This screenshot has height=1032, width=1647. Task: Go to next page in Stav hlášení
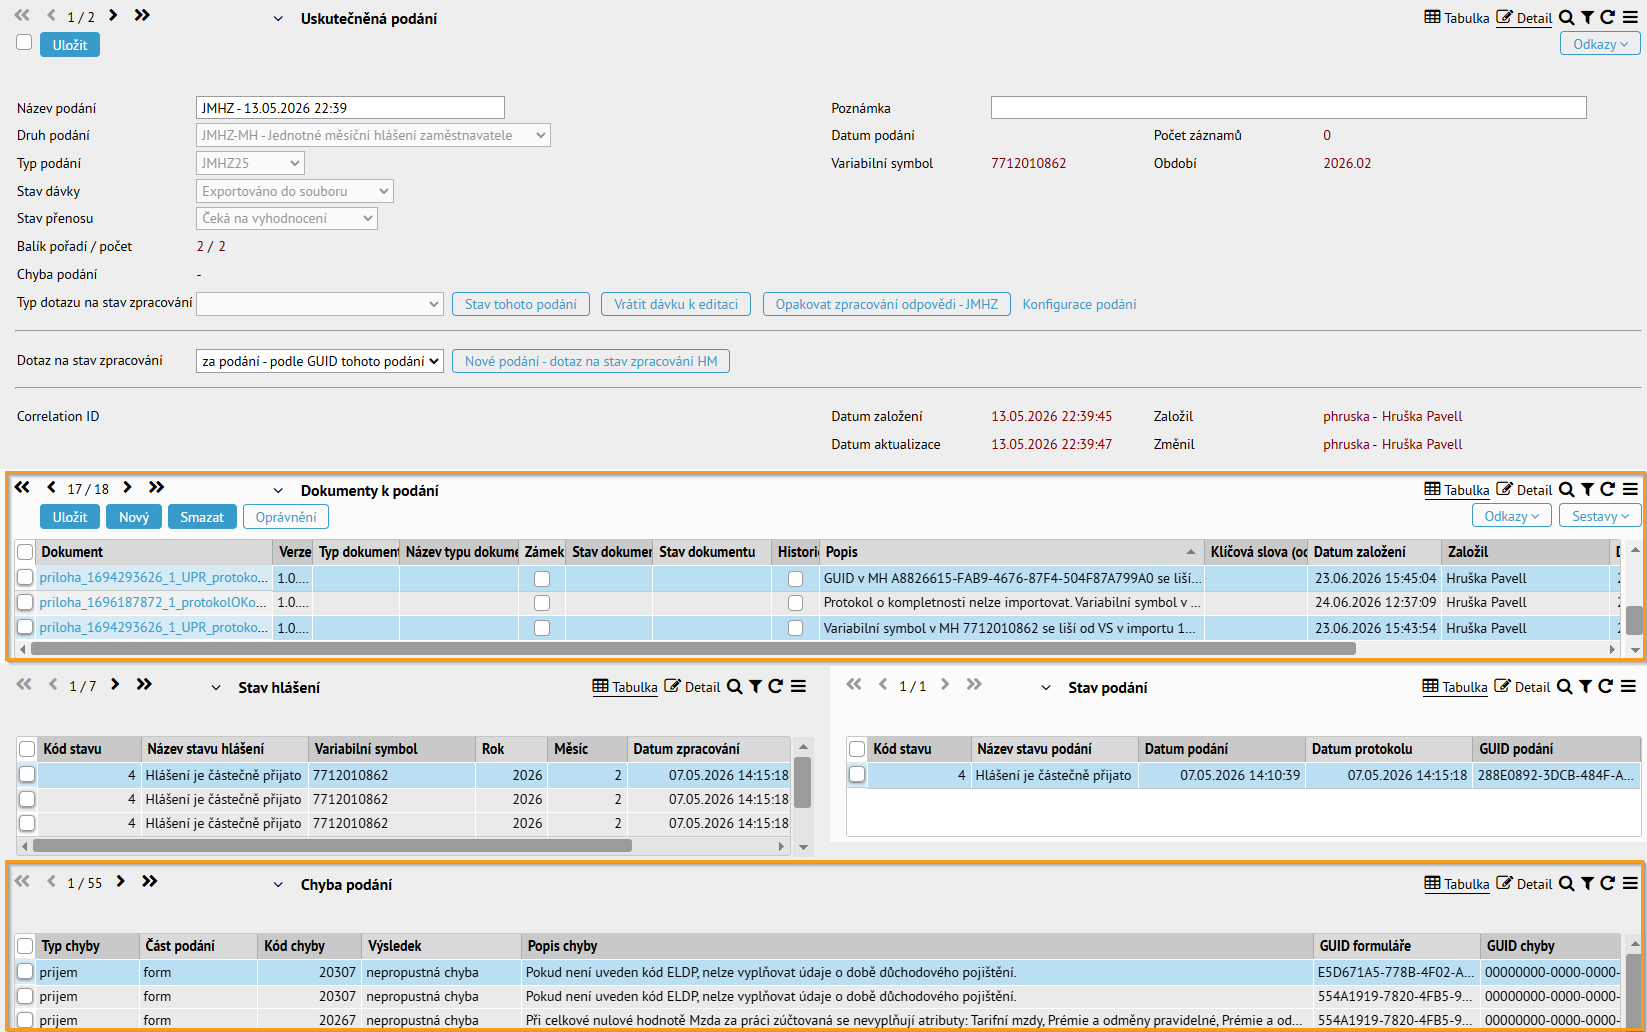115,685
